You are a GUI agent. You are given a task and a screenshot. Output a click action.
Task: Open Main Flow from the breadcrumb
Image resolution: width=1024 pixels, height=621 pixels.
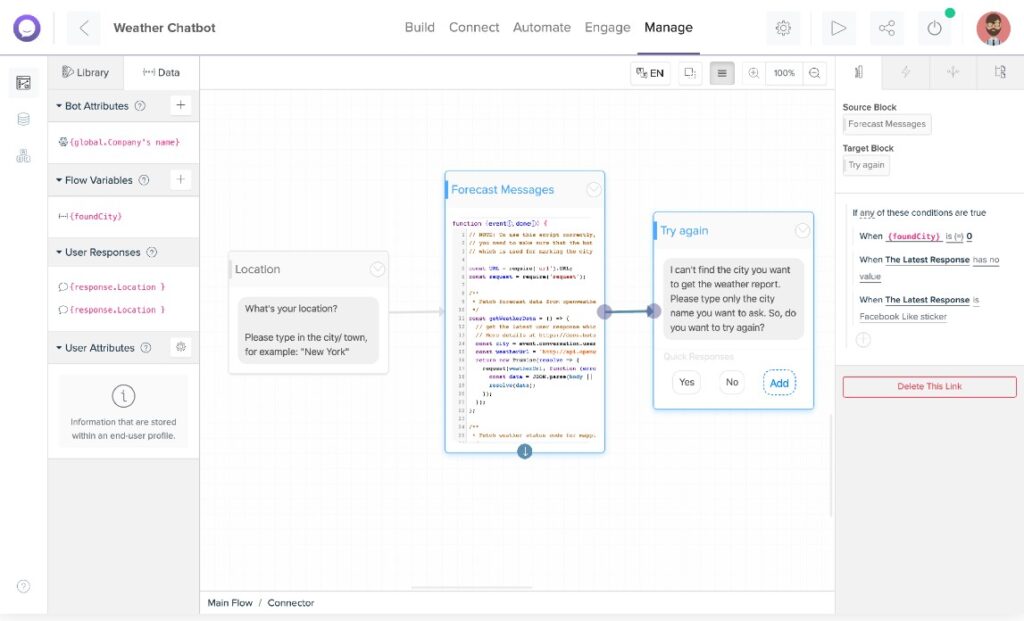click(231, 602)
